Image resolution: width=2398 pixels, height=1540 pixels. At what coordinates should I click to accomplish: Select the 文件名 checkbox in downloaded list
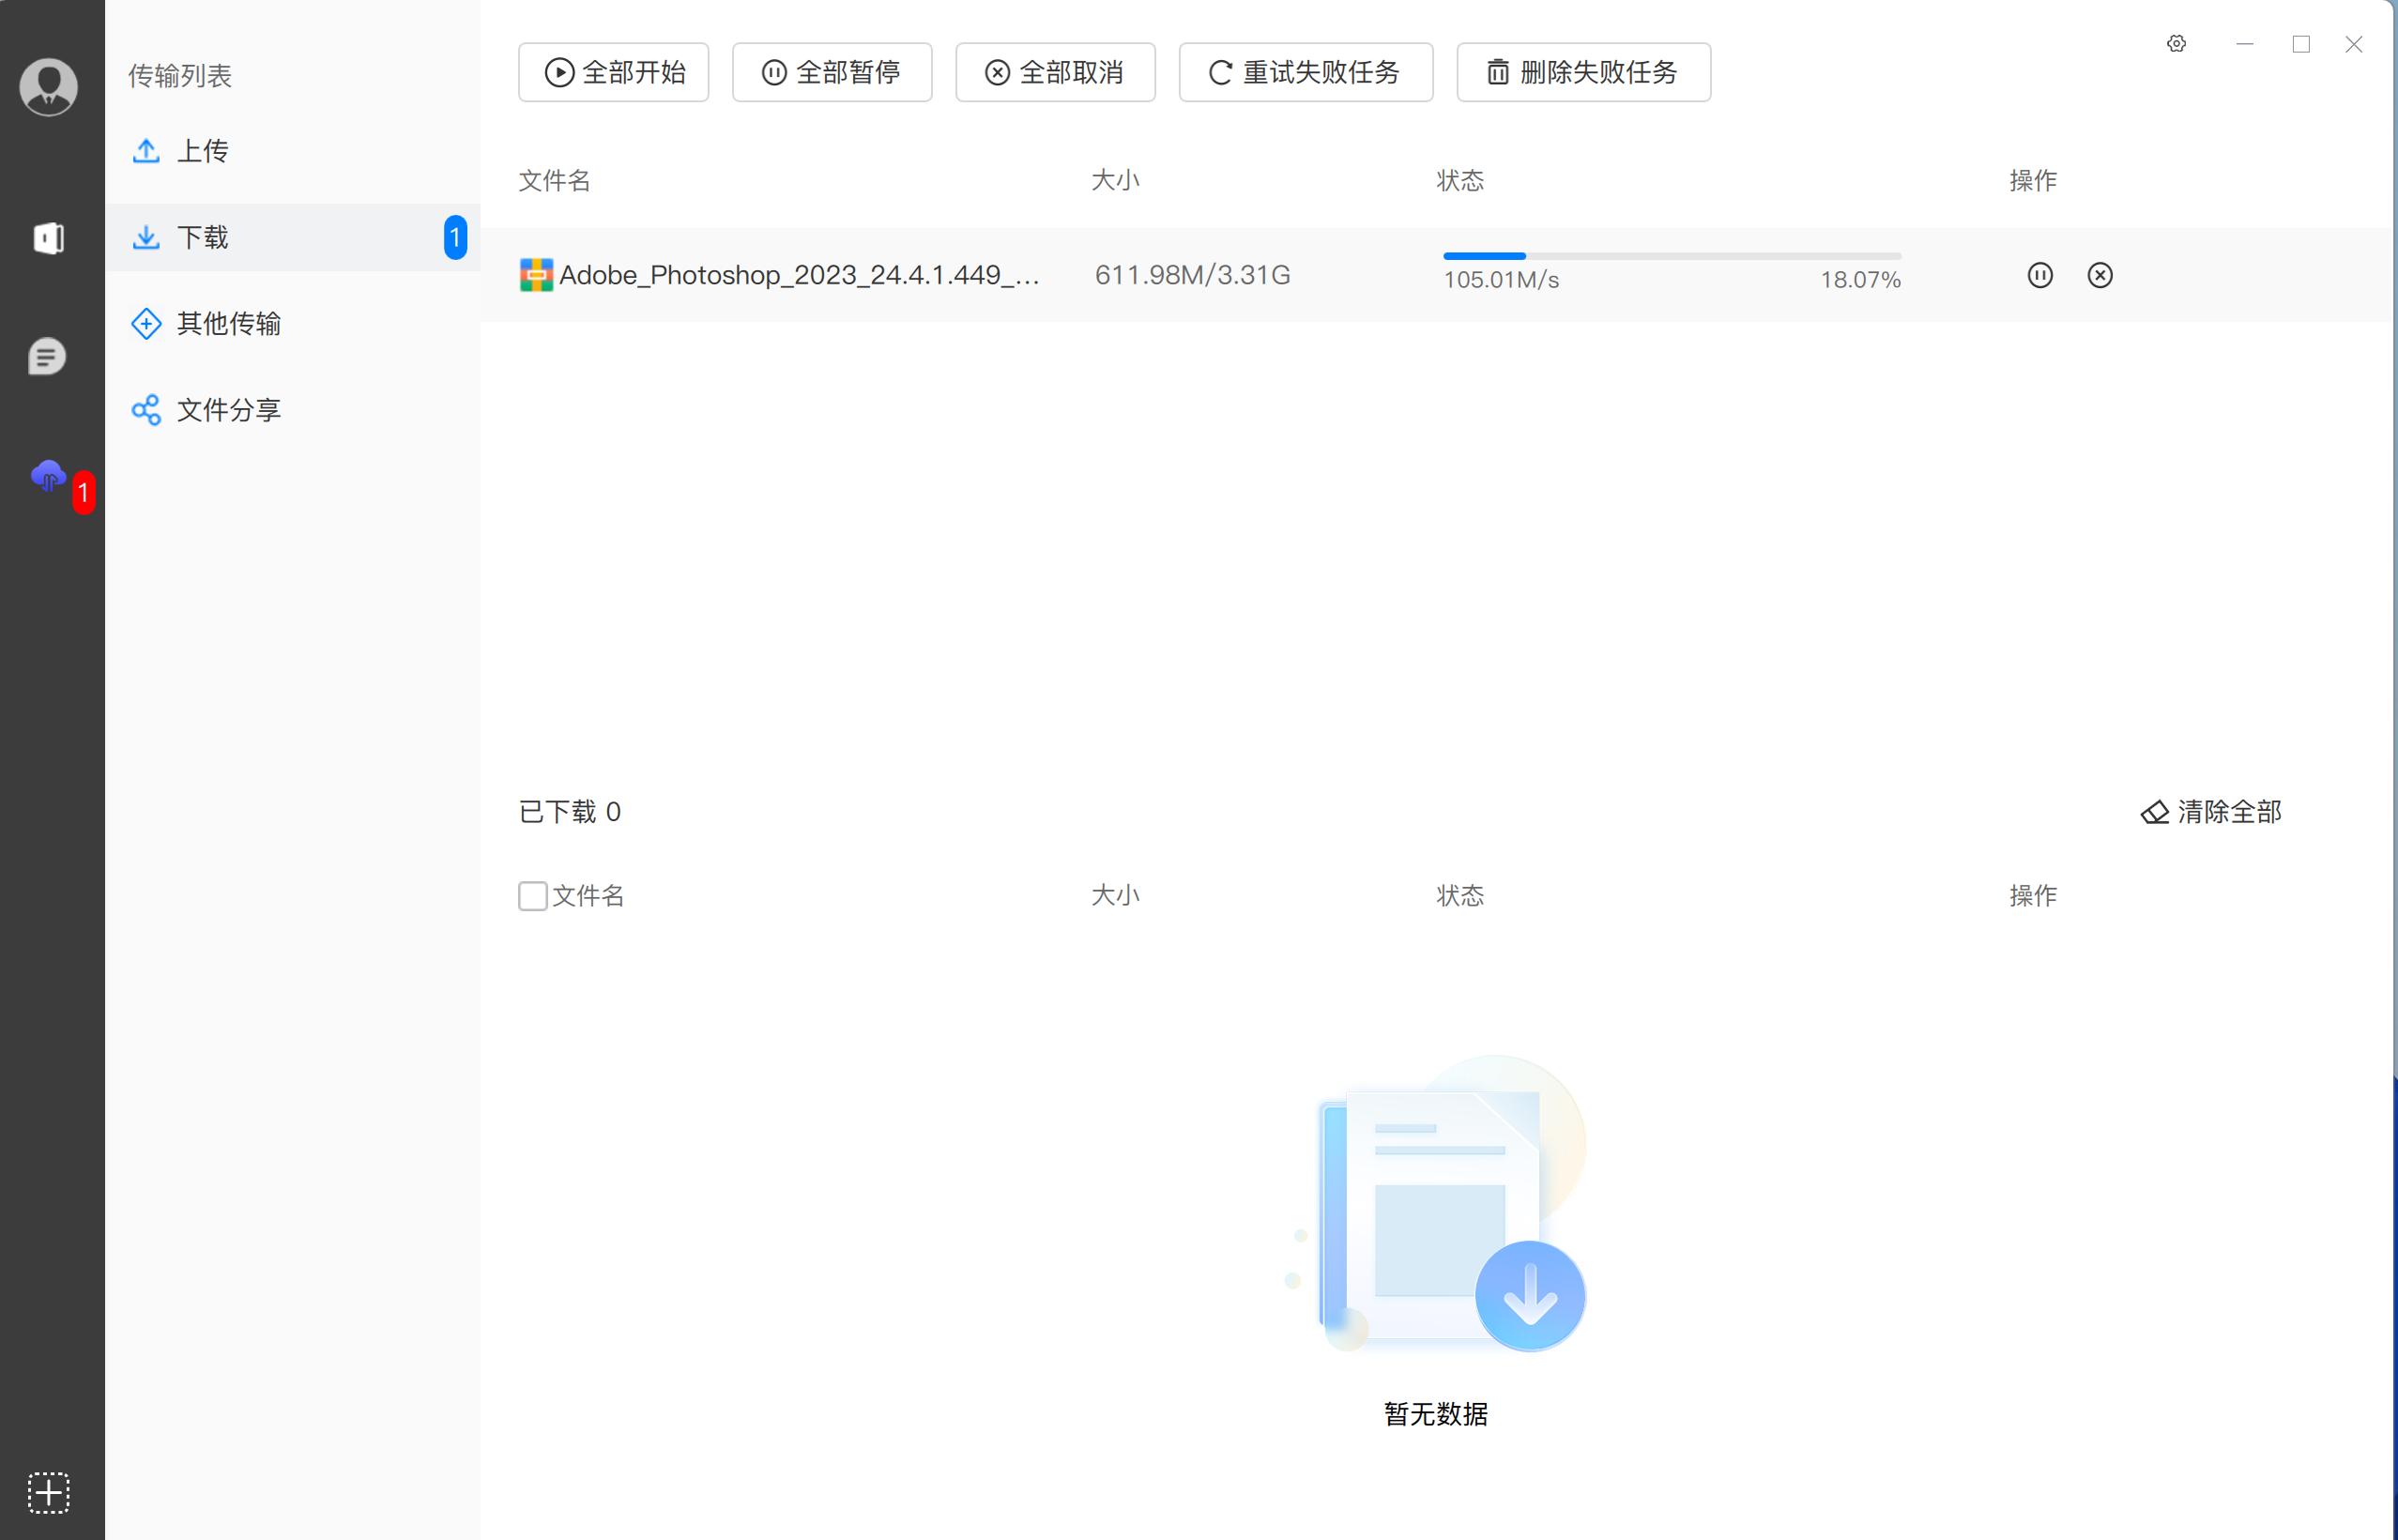coord(532,896)
